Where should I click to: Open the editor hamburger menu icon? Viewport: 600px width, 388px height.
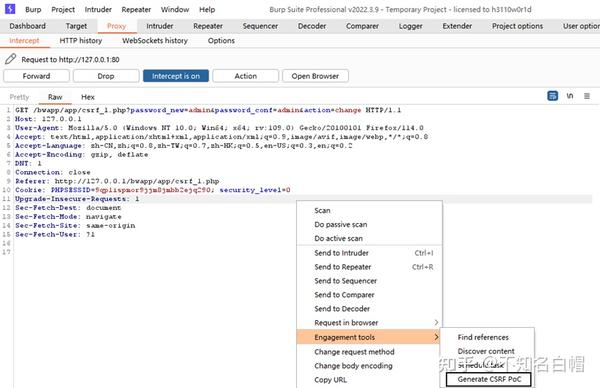tap(587, 96)
